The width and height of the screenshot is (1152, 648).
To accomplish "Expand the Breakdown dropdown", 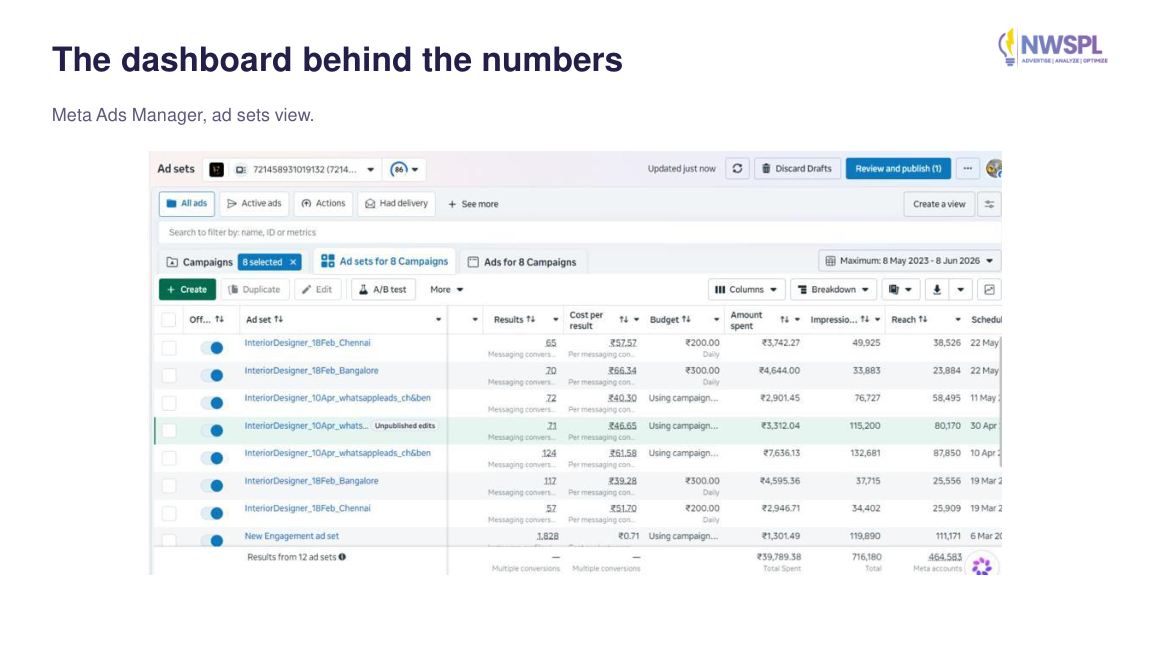I will click(x=833, y=289).
